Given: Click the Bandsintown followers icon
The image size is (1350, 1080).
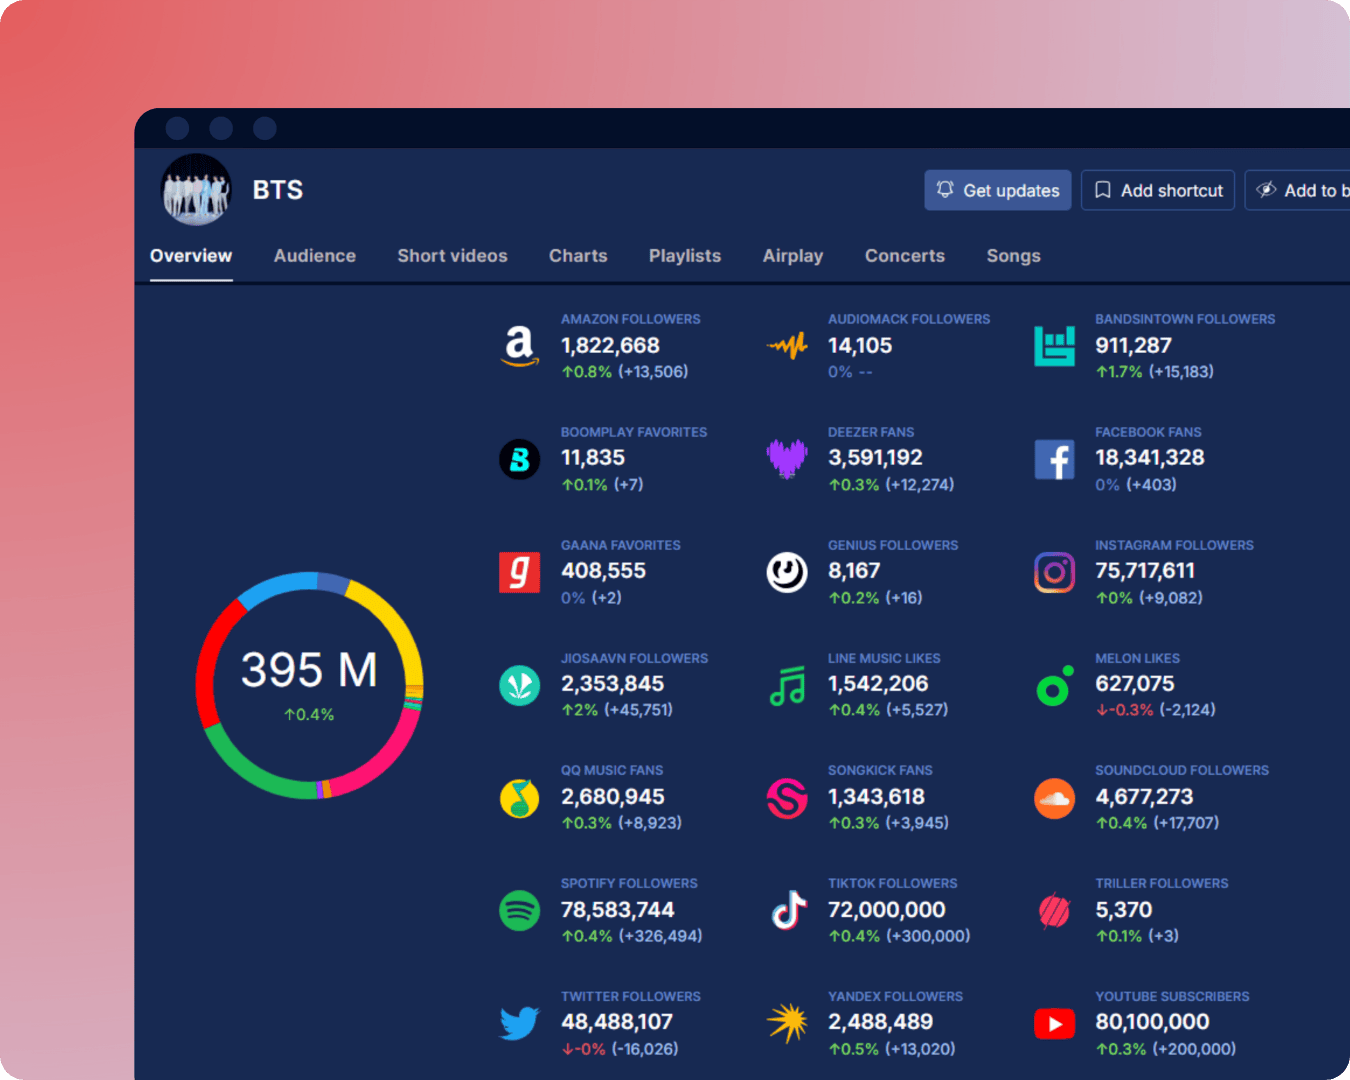Looking at the screenshot, I should click(x=1054, y=347).
